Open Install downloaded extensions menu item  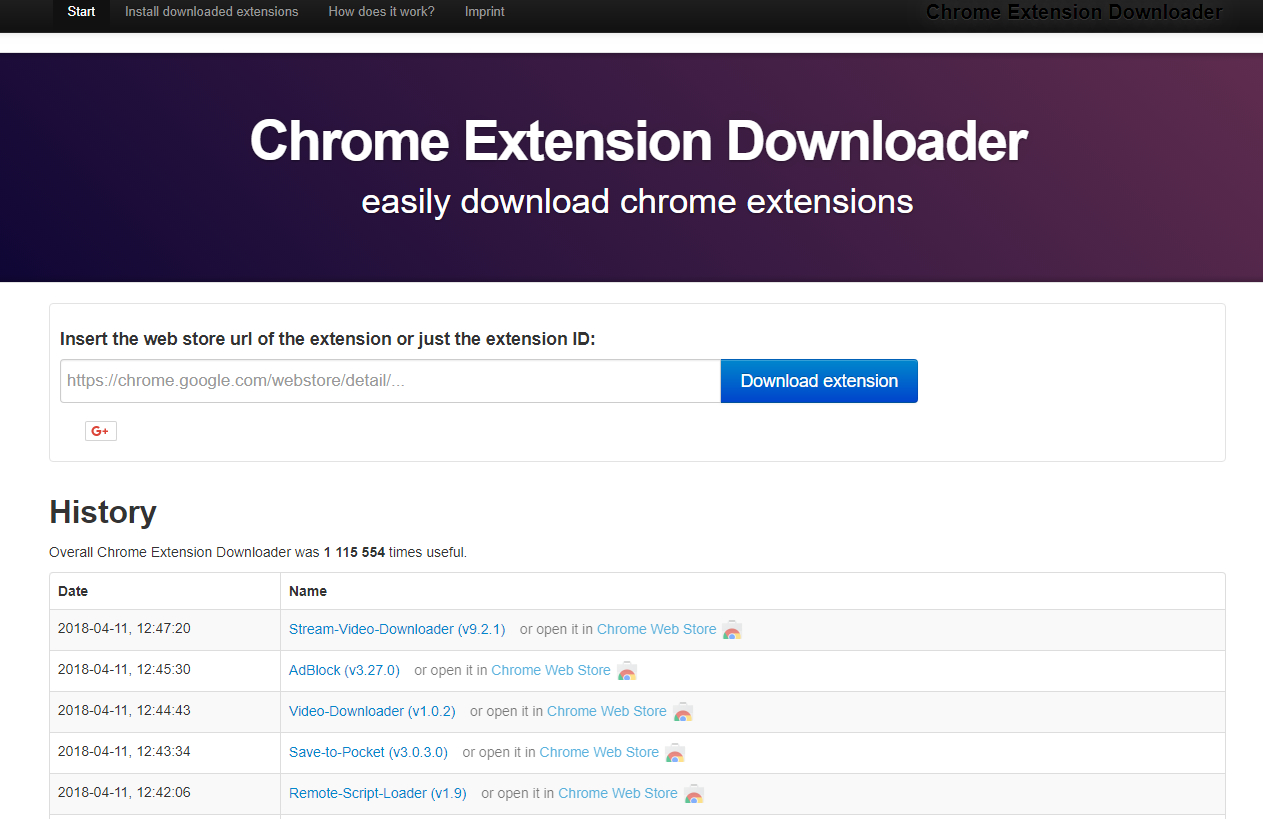[211, 12]
